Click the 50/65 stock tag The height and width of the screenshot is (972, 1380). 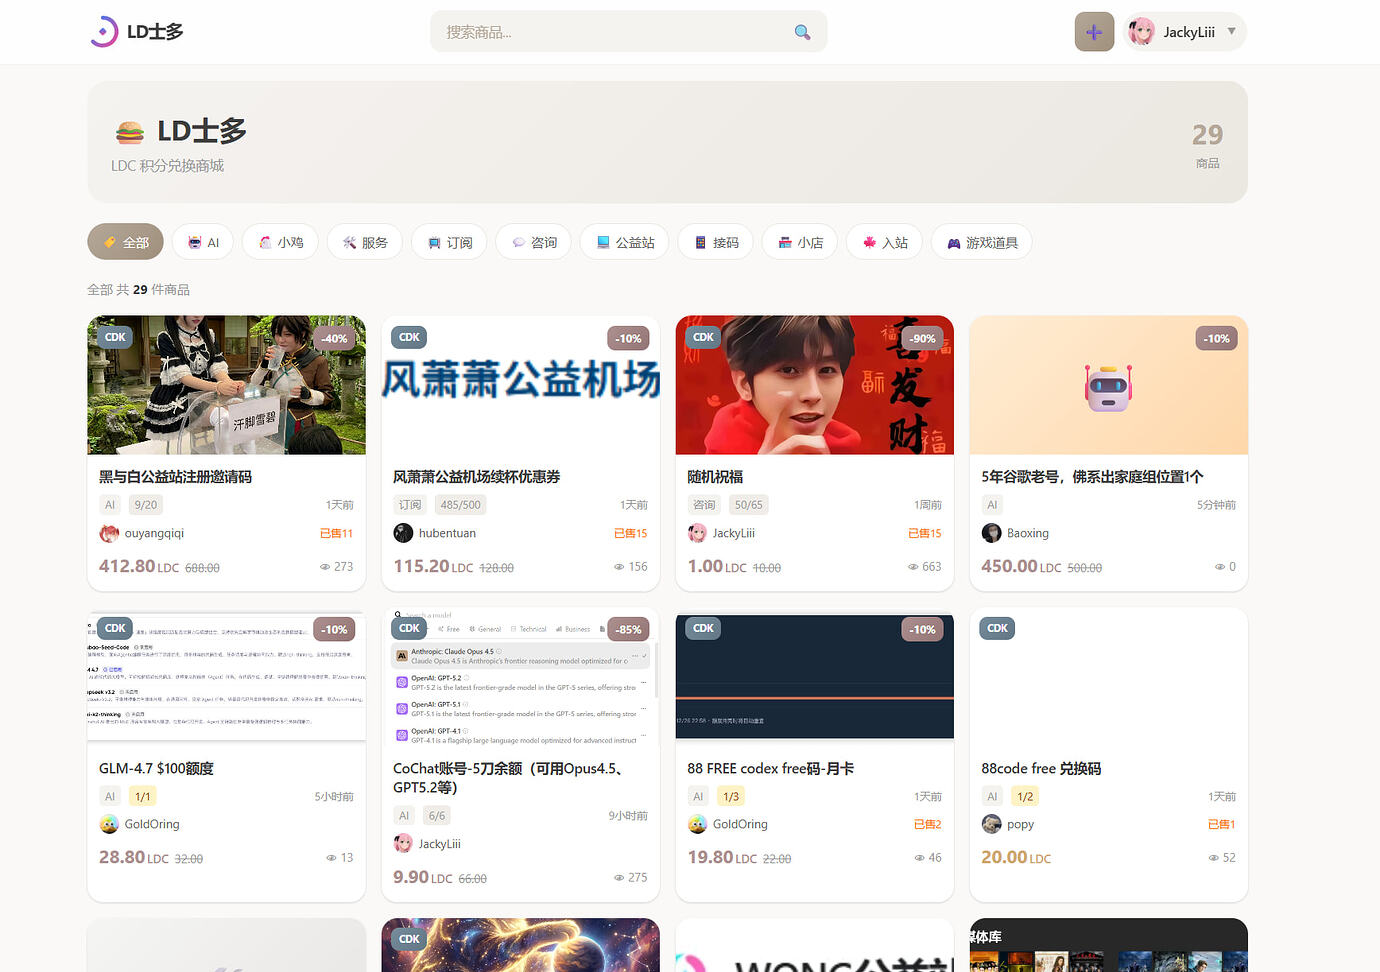(x=748, y=505)
